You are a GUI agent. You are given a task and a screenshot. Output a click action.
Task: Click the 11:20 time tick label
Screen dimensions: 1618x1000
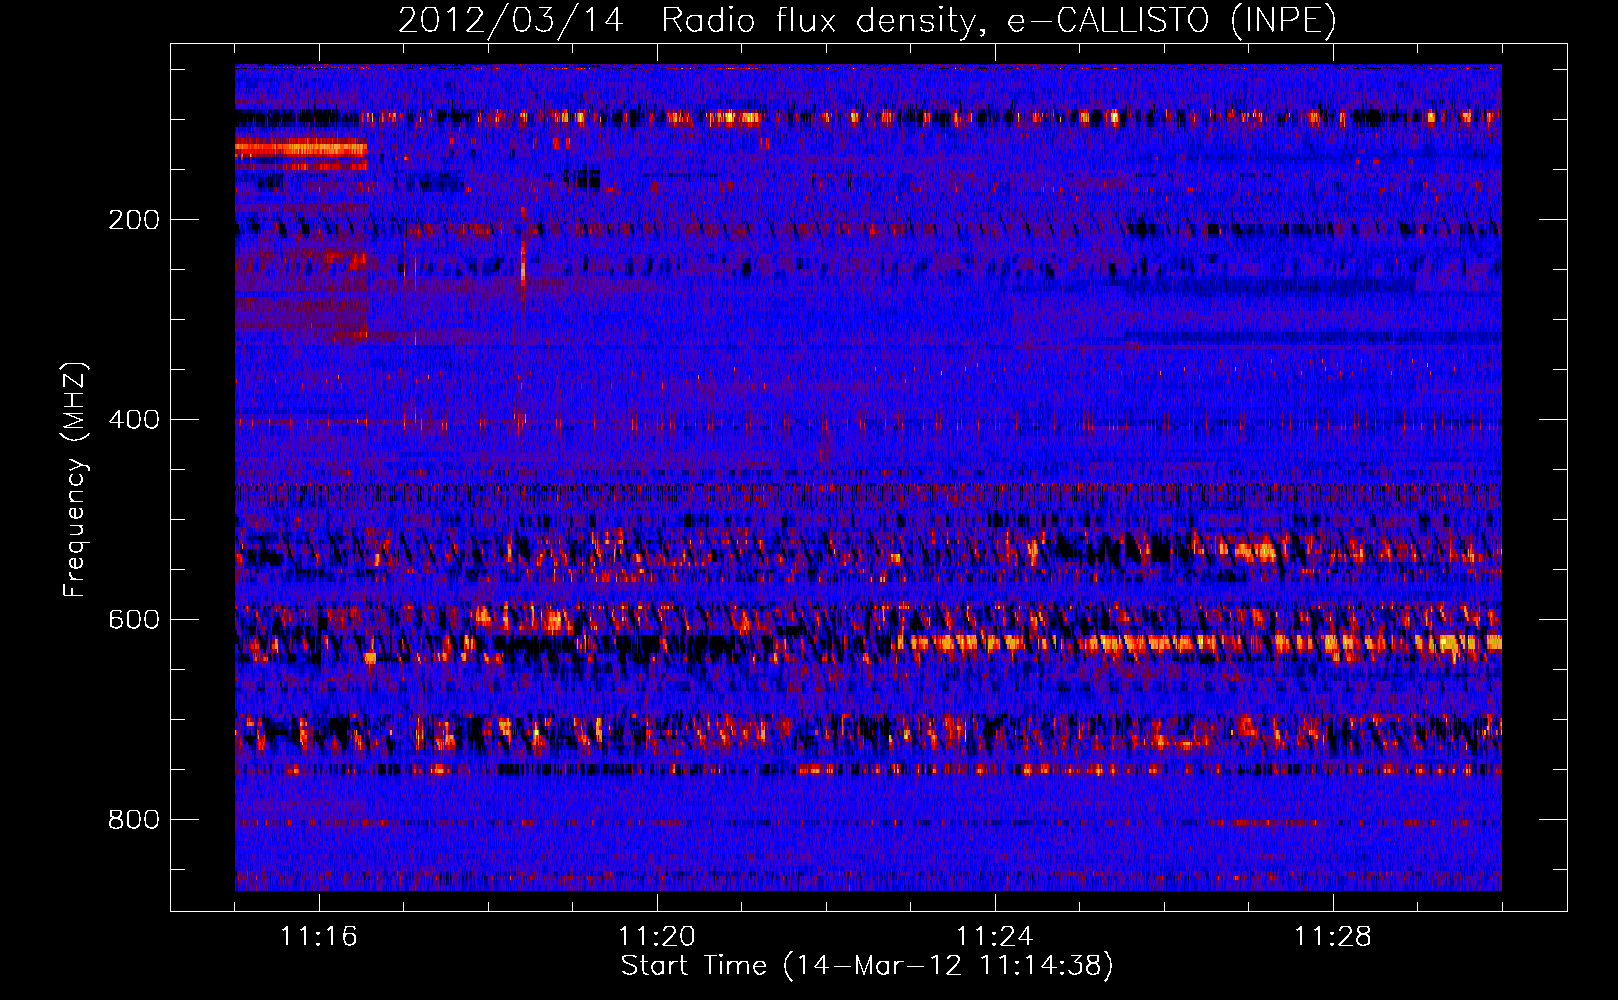click(657, 937)
